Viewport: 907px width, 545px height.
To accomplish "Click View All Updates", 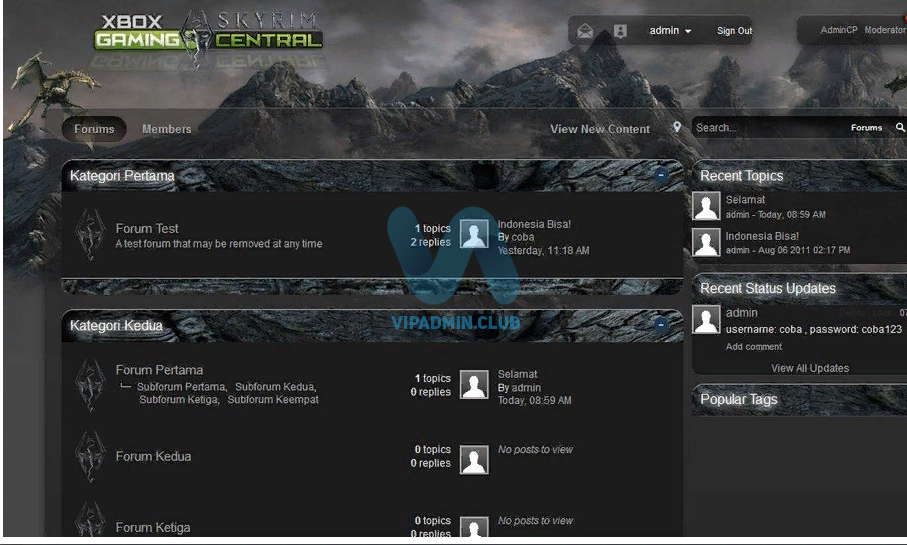I will pyautogui.click(x=810, y=368).
